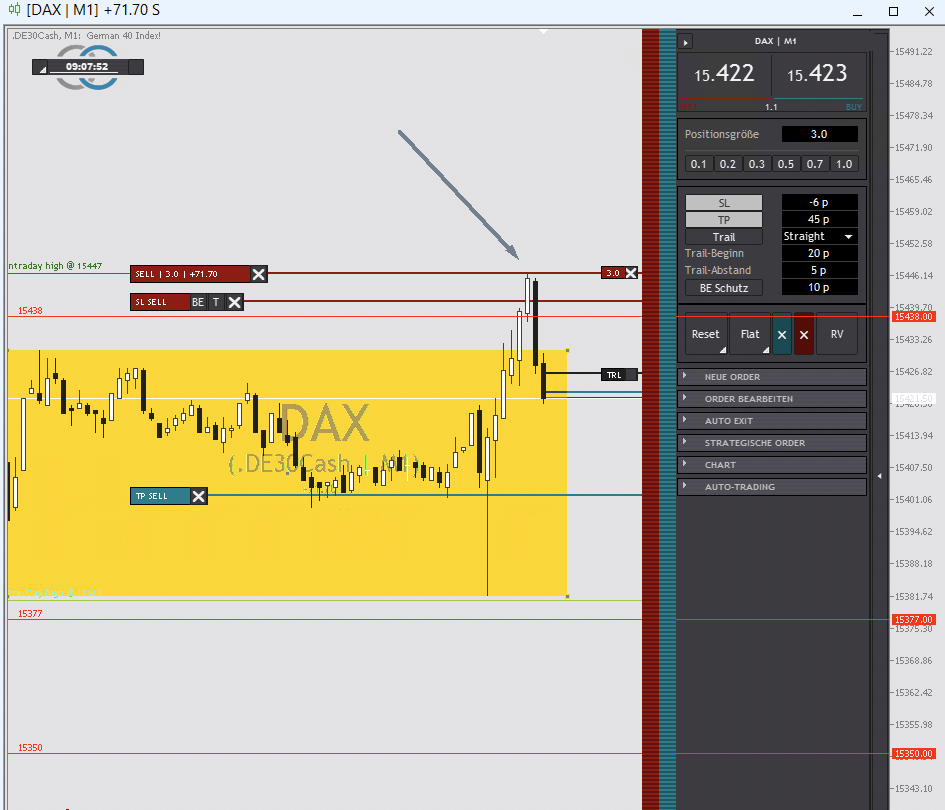Sell at the 15.422 bid price
Image resolution: width=945 pixels, height=810 pixels.
click(724, 75)
